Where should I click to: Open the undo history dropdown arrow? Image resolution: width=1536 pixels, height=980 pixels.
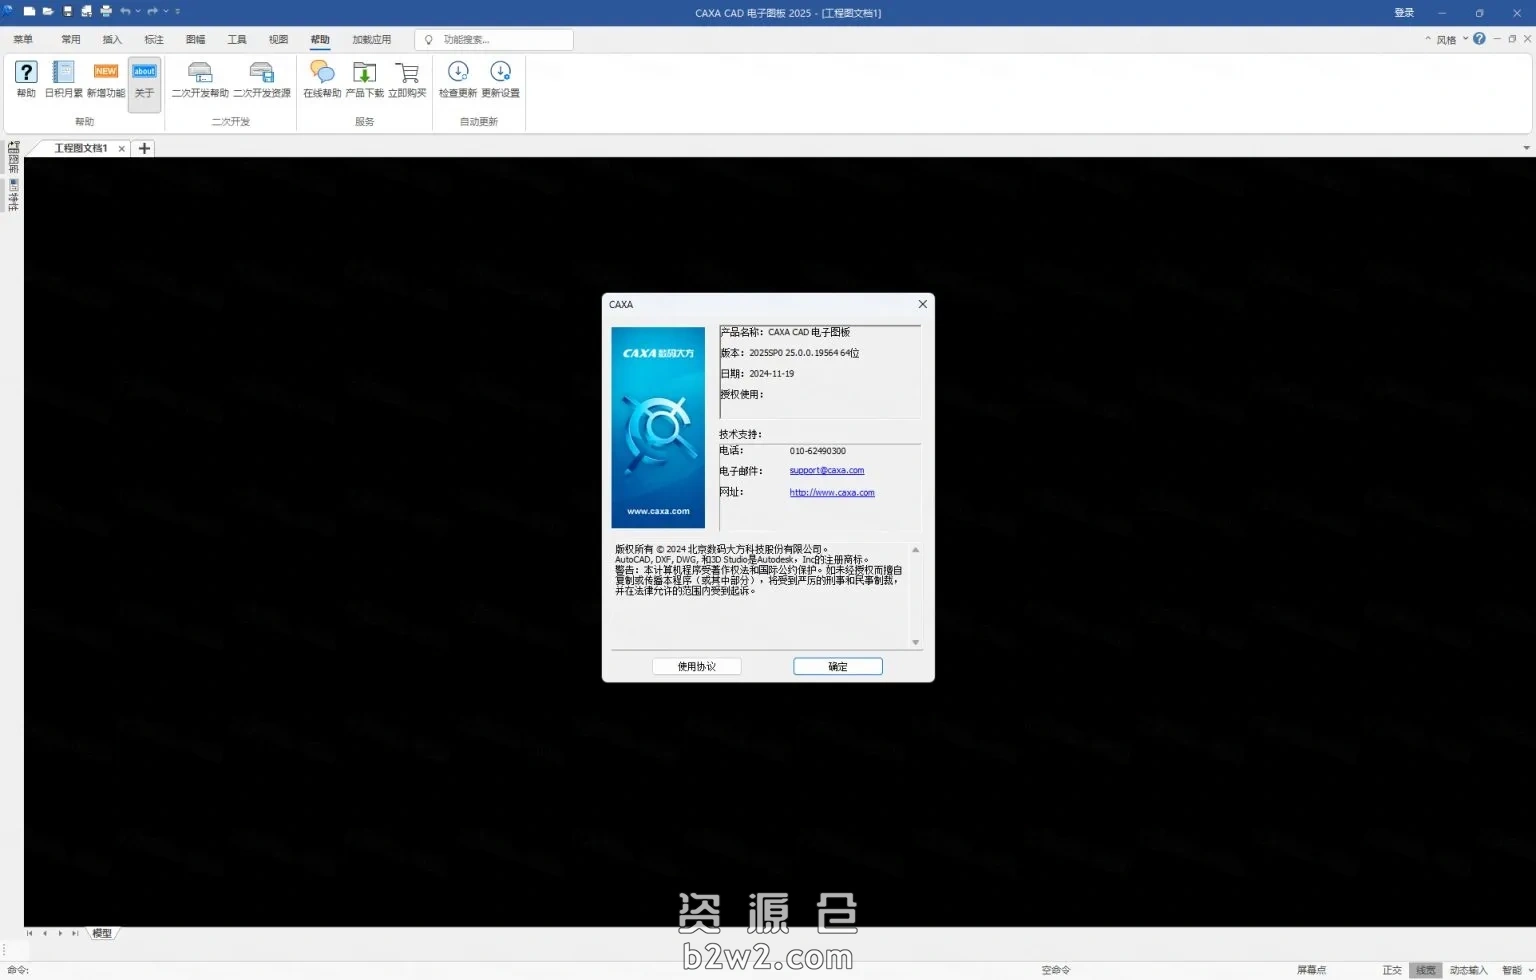[138, 12]
